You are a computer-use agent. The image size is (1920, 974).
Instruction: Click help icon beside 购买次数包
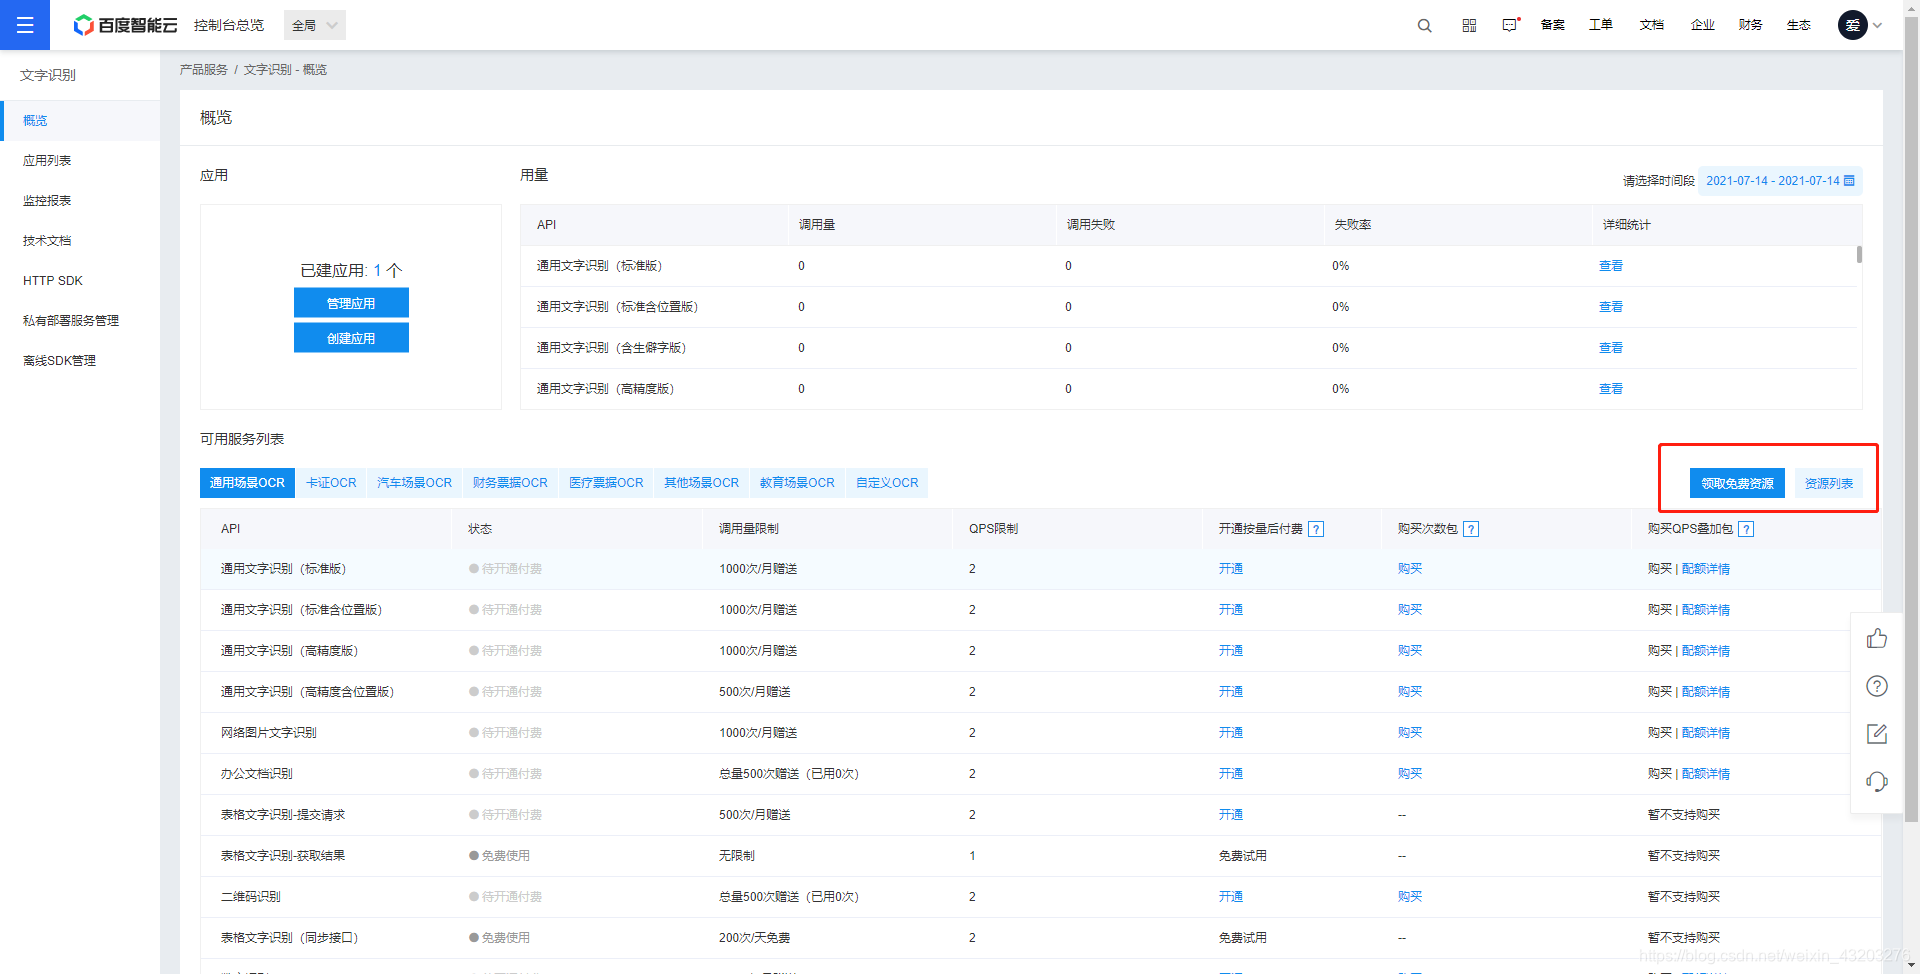[x=1471, y=529]
